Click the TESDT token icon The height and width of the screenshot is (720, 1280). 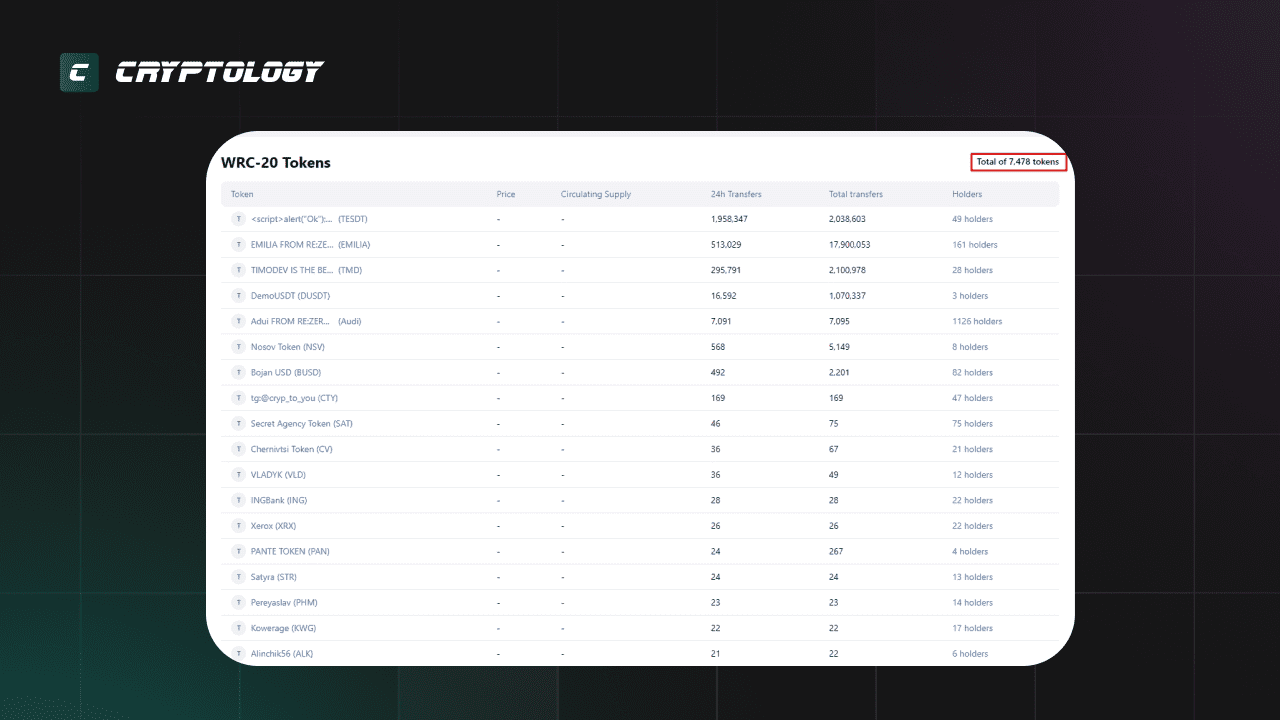point(238,219)
